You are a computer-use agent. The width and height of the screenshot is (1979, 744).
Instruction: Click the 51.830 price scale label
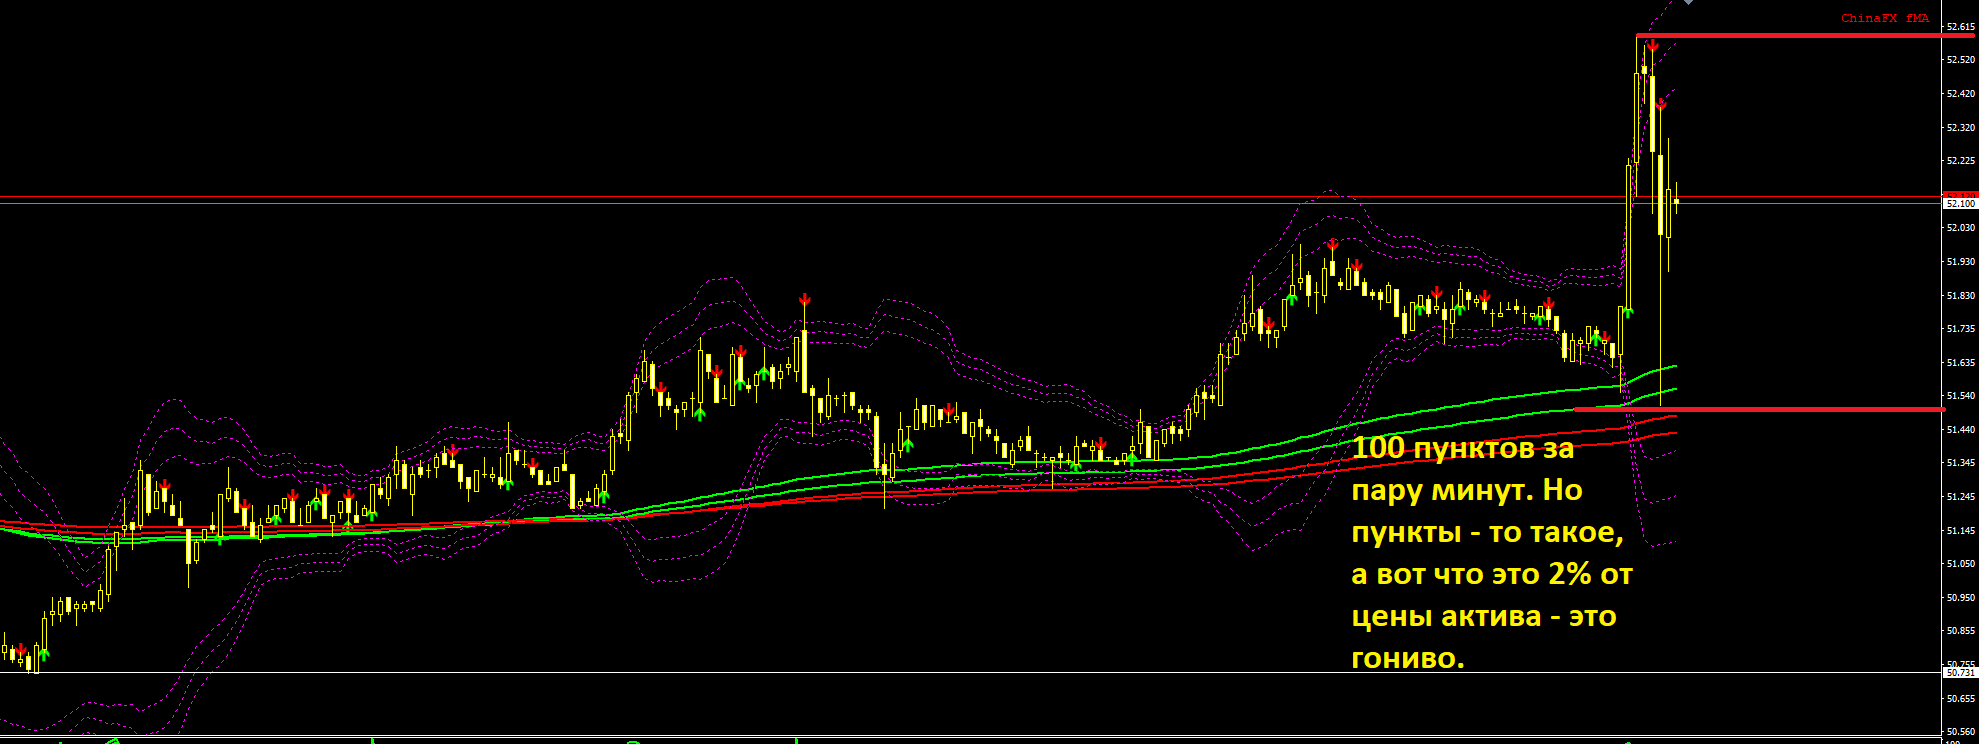click(1961, 296)
